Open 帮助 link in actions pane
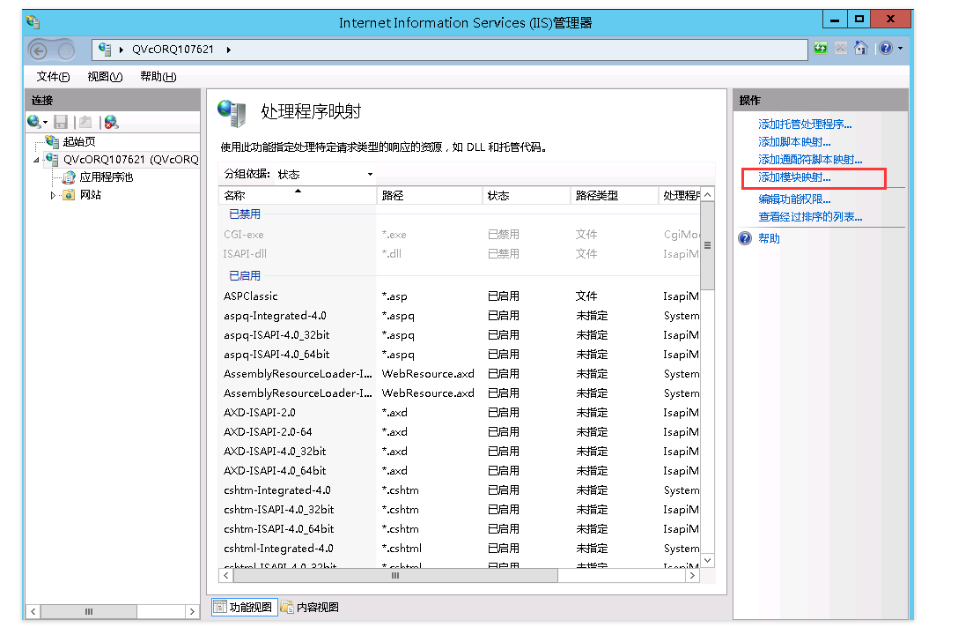 click(769, 239)
